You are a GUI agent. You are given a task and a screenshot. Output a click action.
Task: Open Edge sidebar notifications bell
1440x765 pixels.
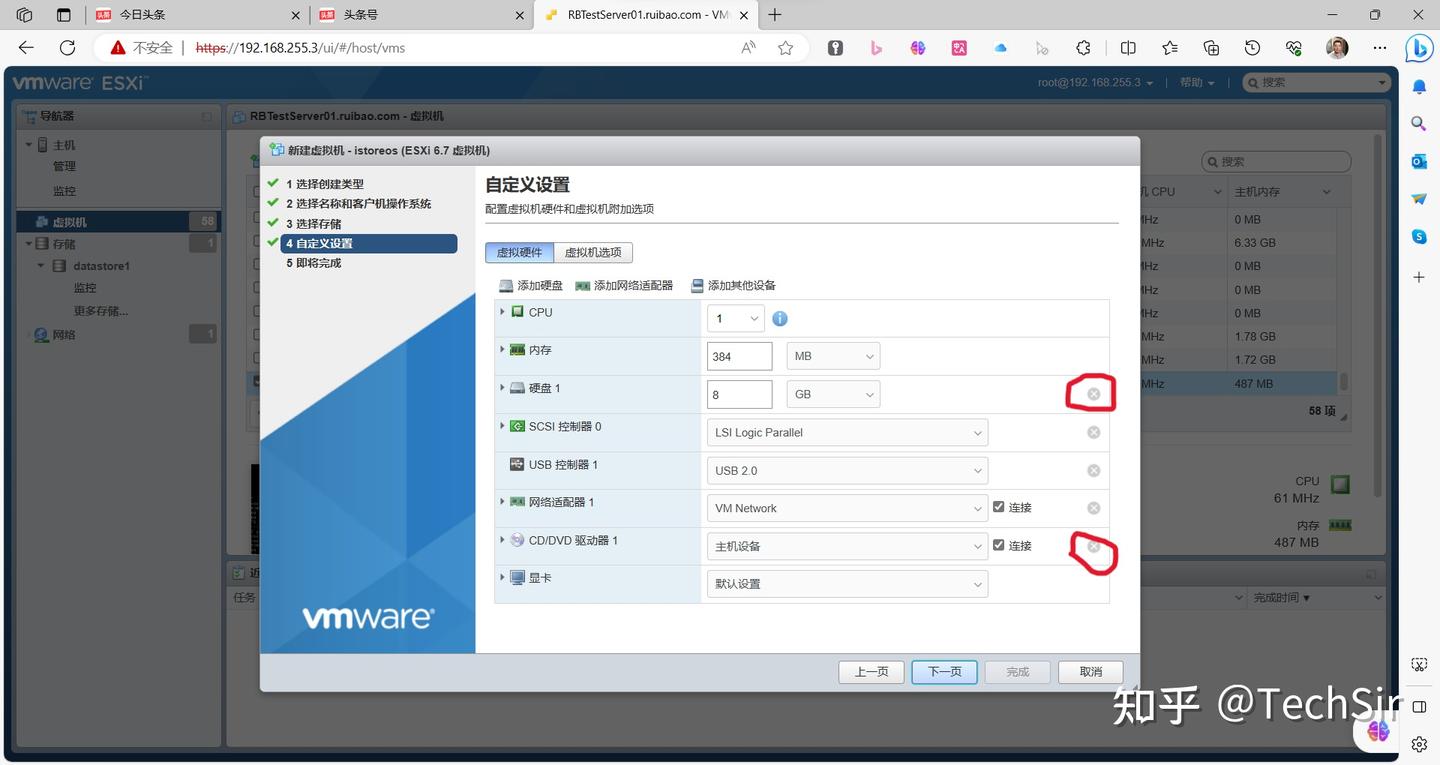(x=1419, y=87)
